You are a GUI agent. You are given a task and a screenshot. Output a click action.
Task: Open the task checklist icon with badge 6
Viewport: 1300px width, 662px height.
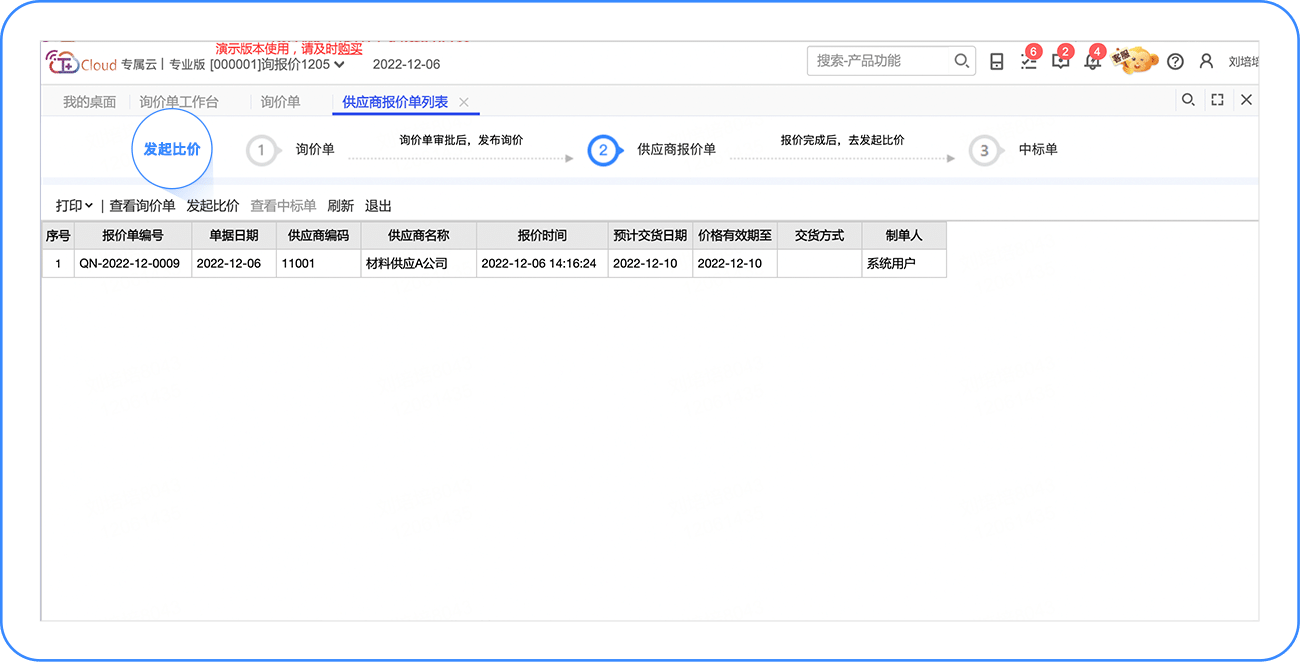click(1028, 62)
